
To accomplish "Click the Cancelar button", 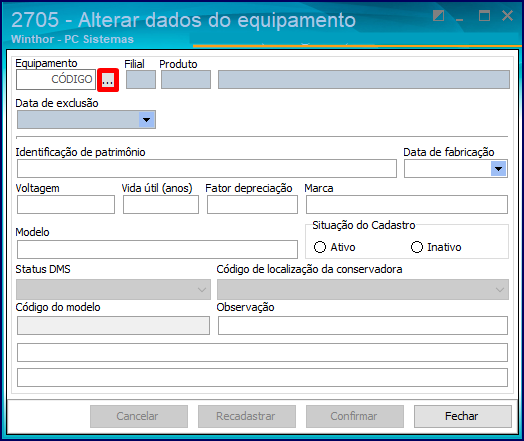I will pos(139,416).
